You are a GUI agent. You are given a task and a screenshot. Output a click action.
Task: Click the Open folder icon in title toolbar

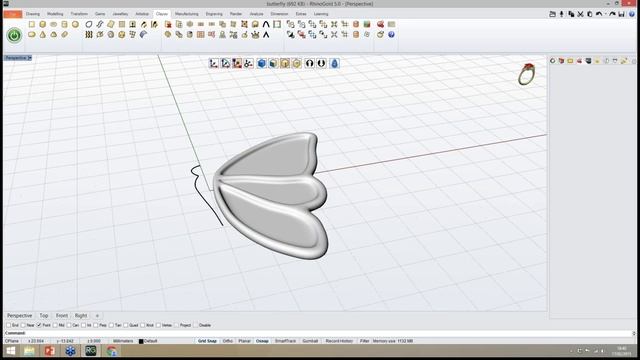click(x=552, y=14)
